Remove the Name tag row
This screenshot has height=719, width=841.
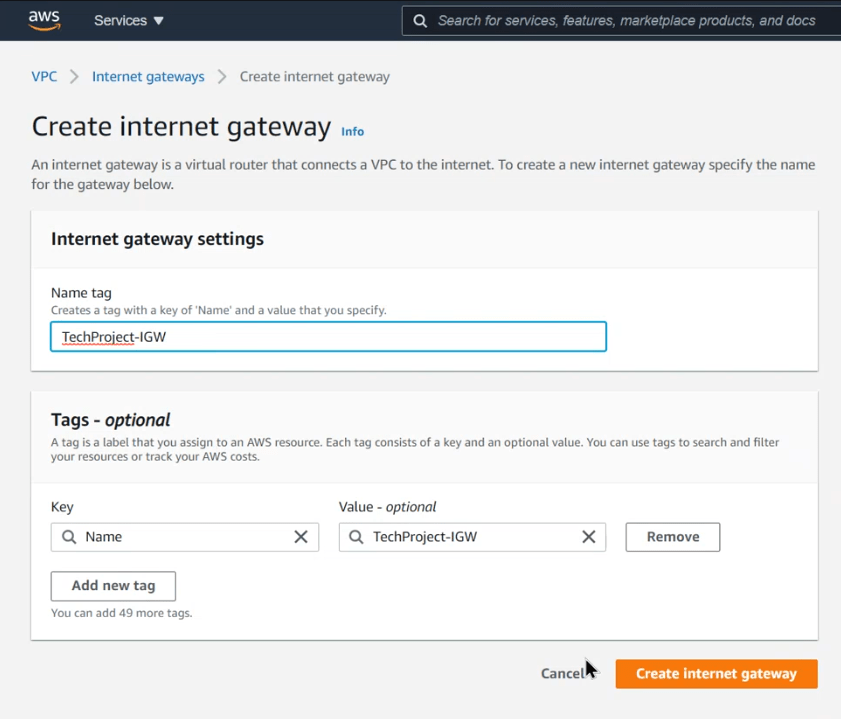pyautogui.click(x=672, y=537)
